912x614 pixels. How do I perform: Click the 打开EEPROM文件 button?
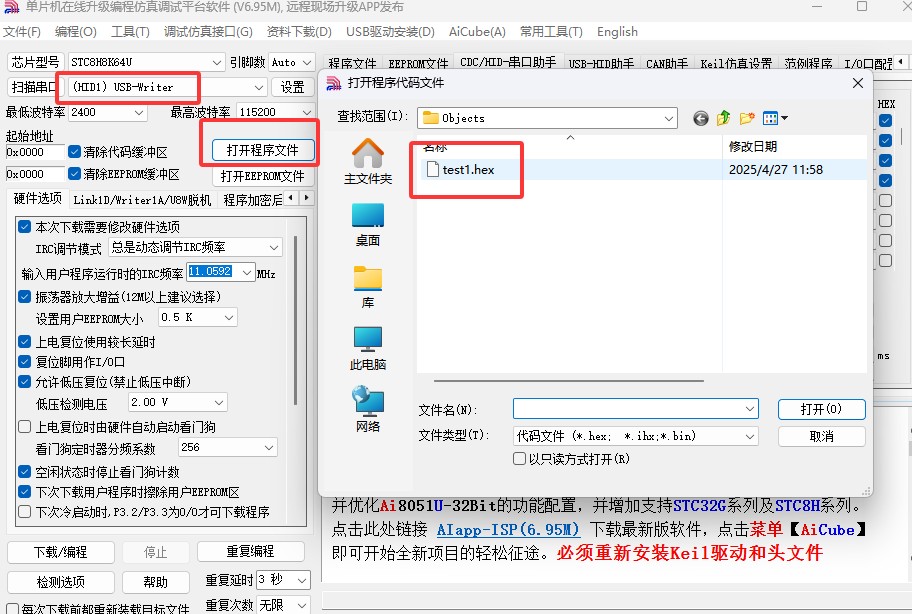coord(262,176)
